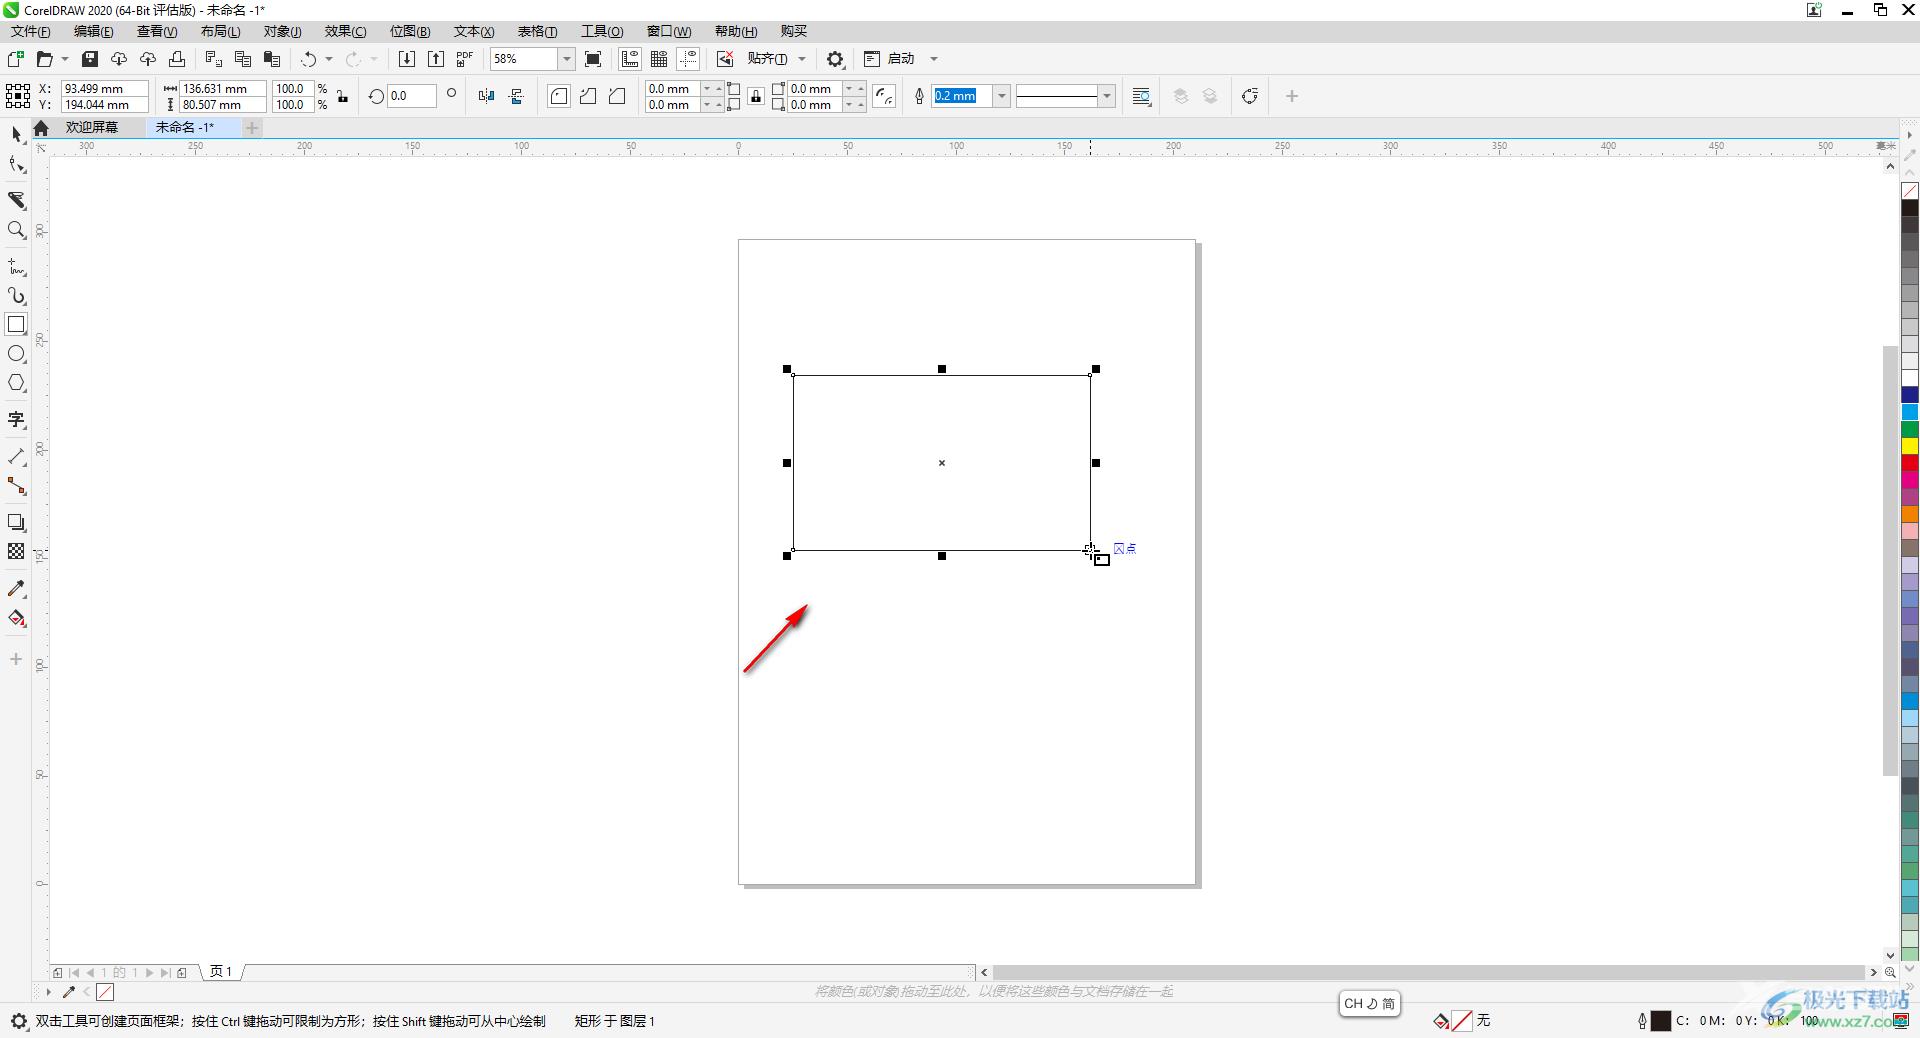Select the Crop tool
The height and width of the screenshot is (1038, 1920).
16,200
